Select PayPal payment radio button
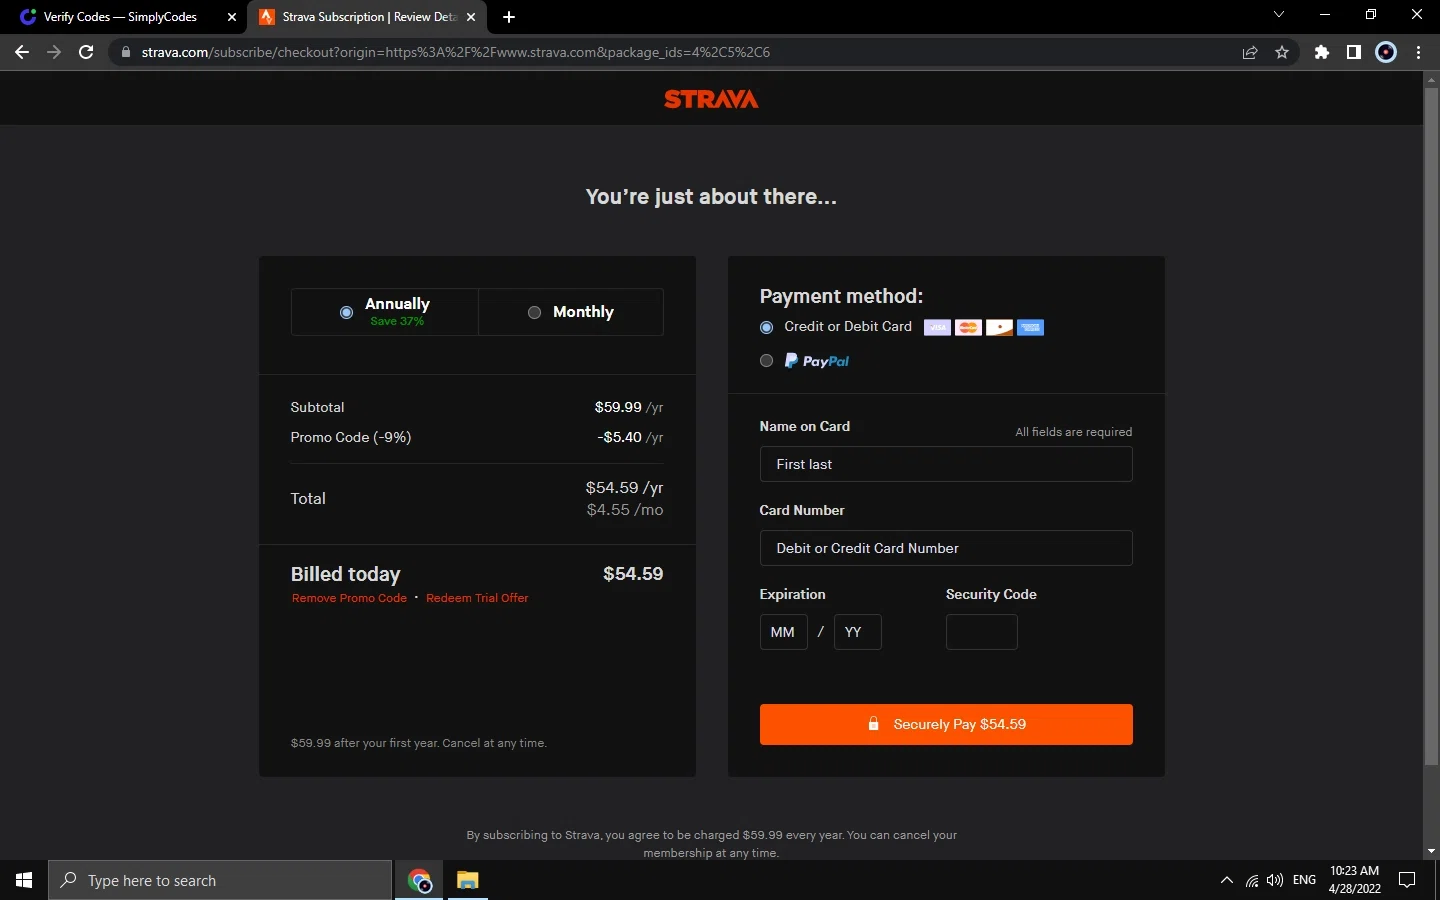 pos(767,361)
